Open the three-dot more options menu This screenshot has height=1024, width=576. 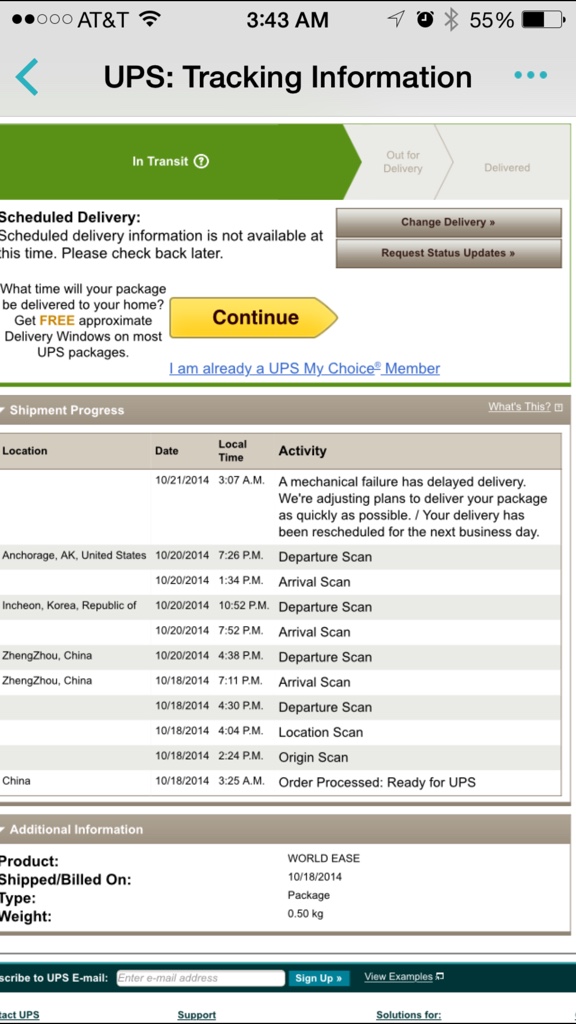coord(530,75)
